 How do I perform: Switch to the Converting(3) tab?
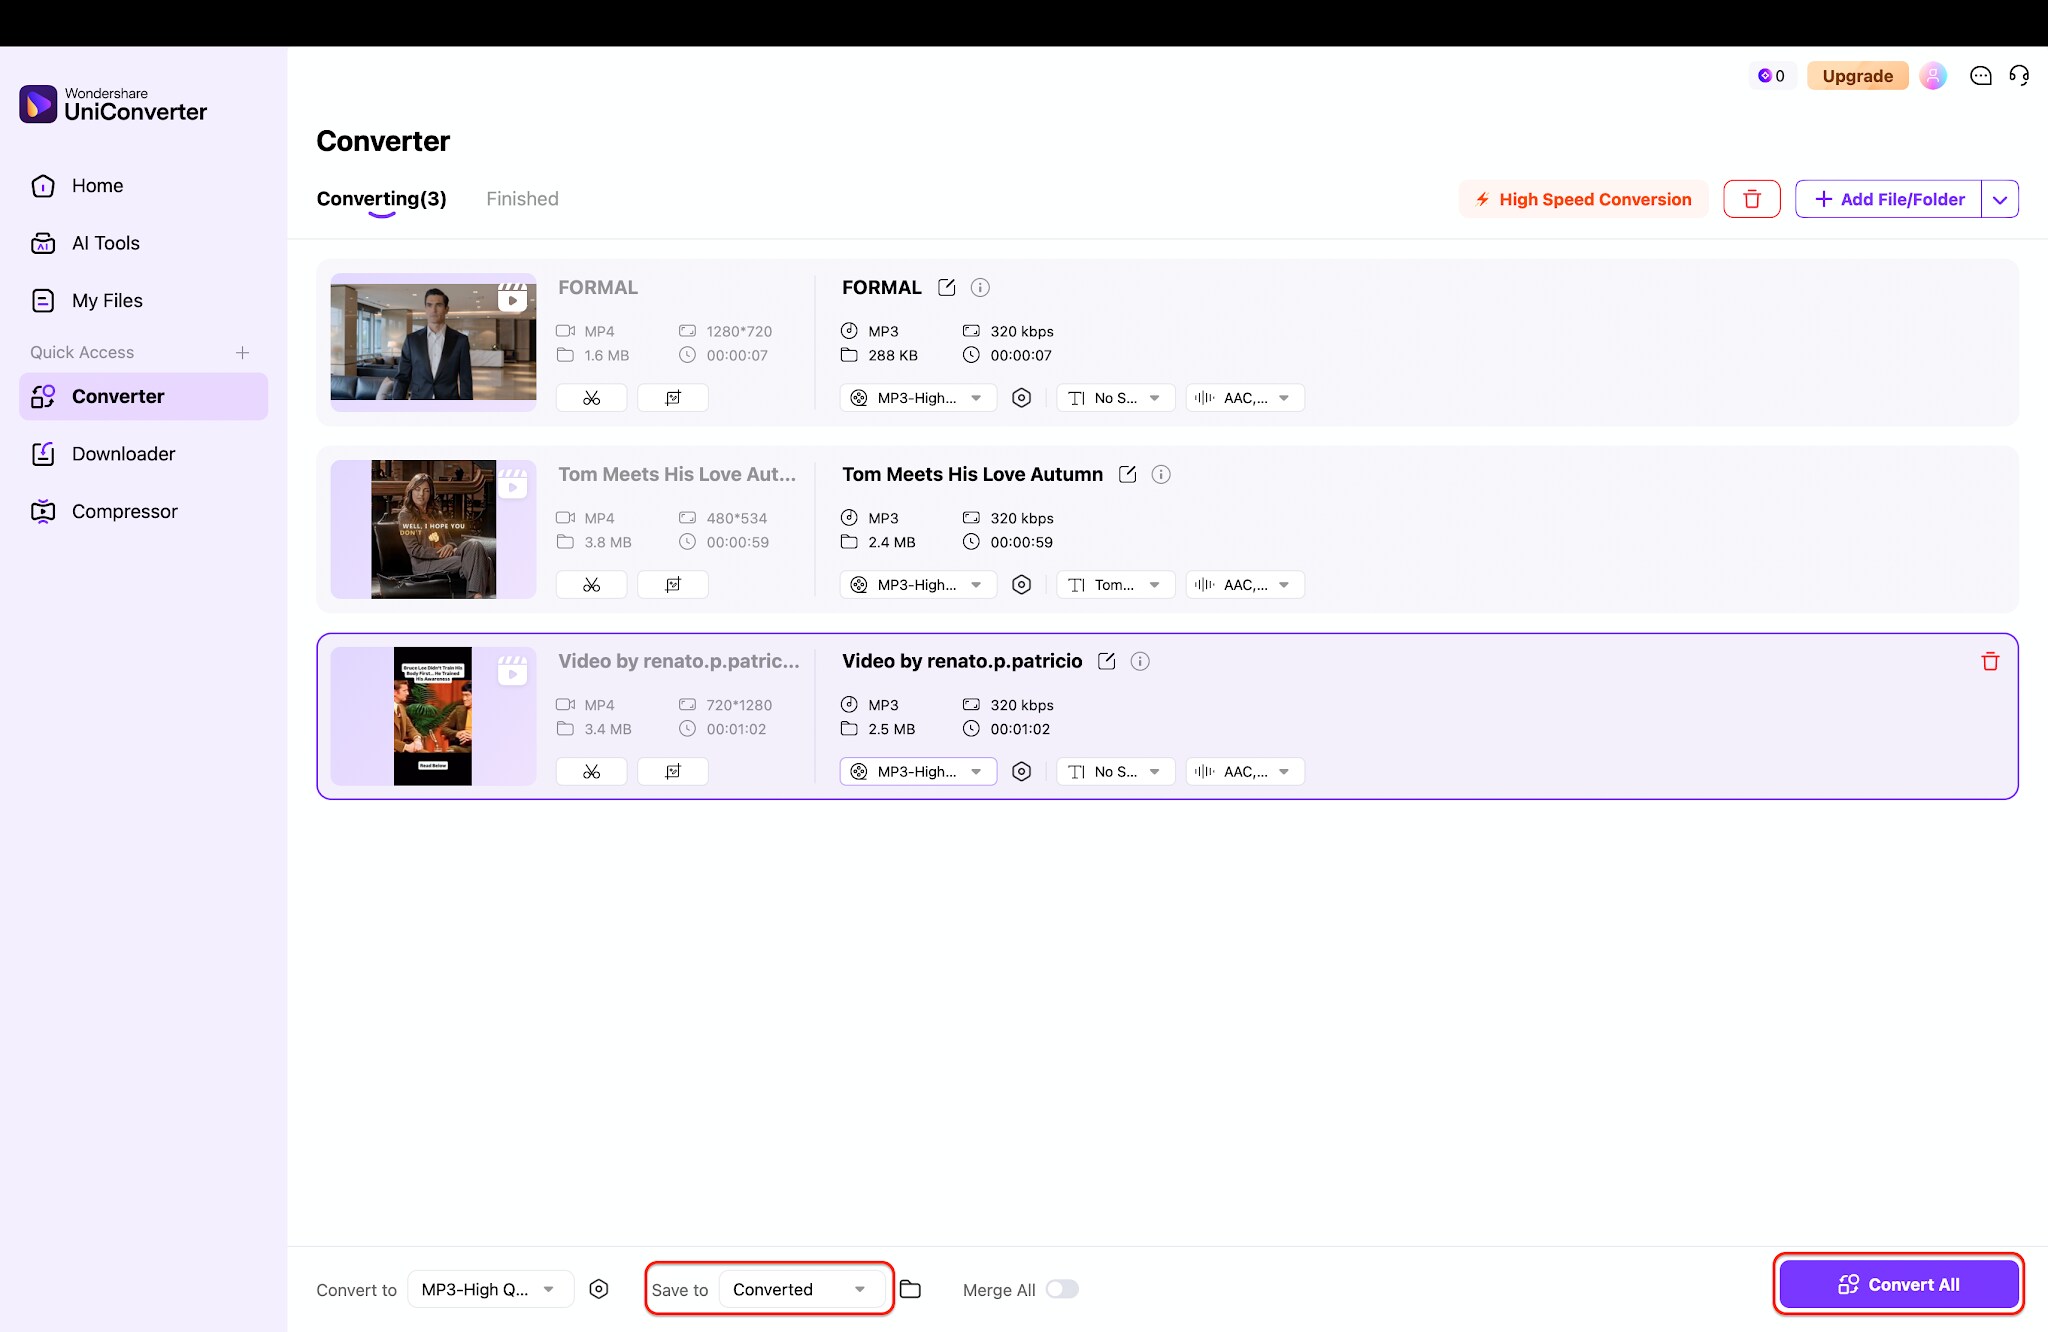(x=381, y=199)
